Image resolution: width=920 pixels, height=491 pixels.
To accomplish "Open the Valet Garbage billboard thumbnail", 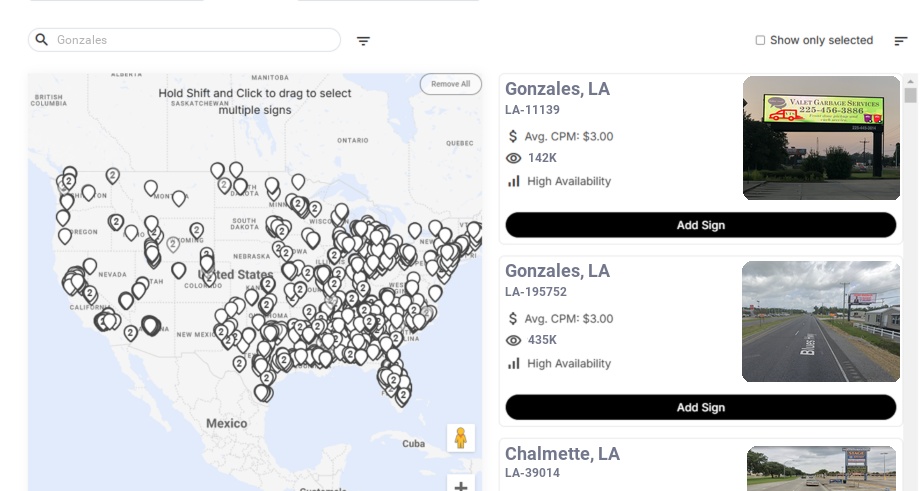I will point(821,138).
